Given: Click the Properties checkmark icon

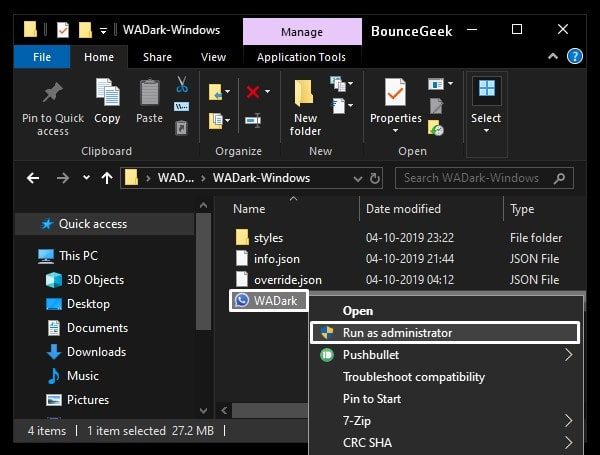Looking at the screenshot, I should tap(395, 92).
